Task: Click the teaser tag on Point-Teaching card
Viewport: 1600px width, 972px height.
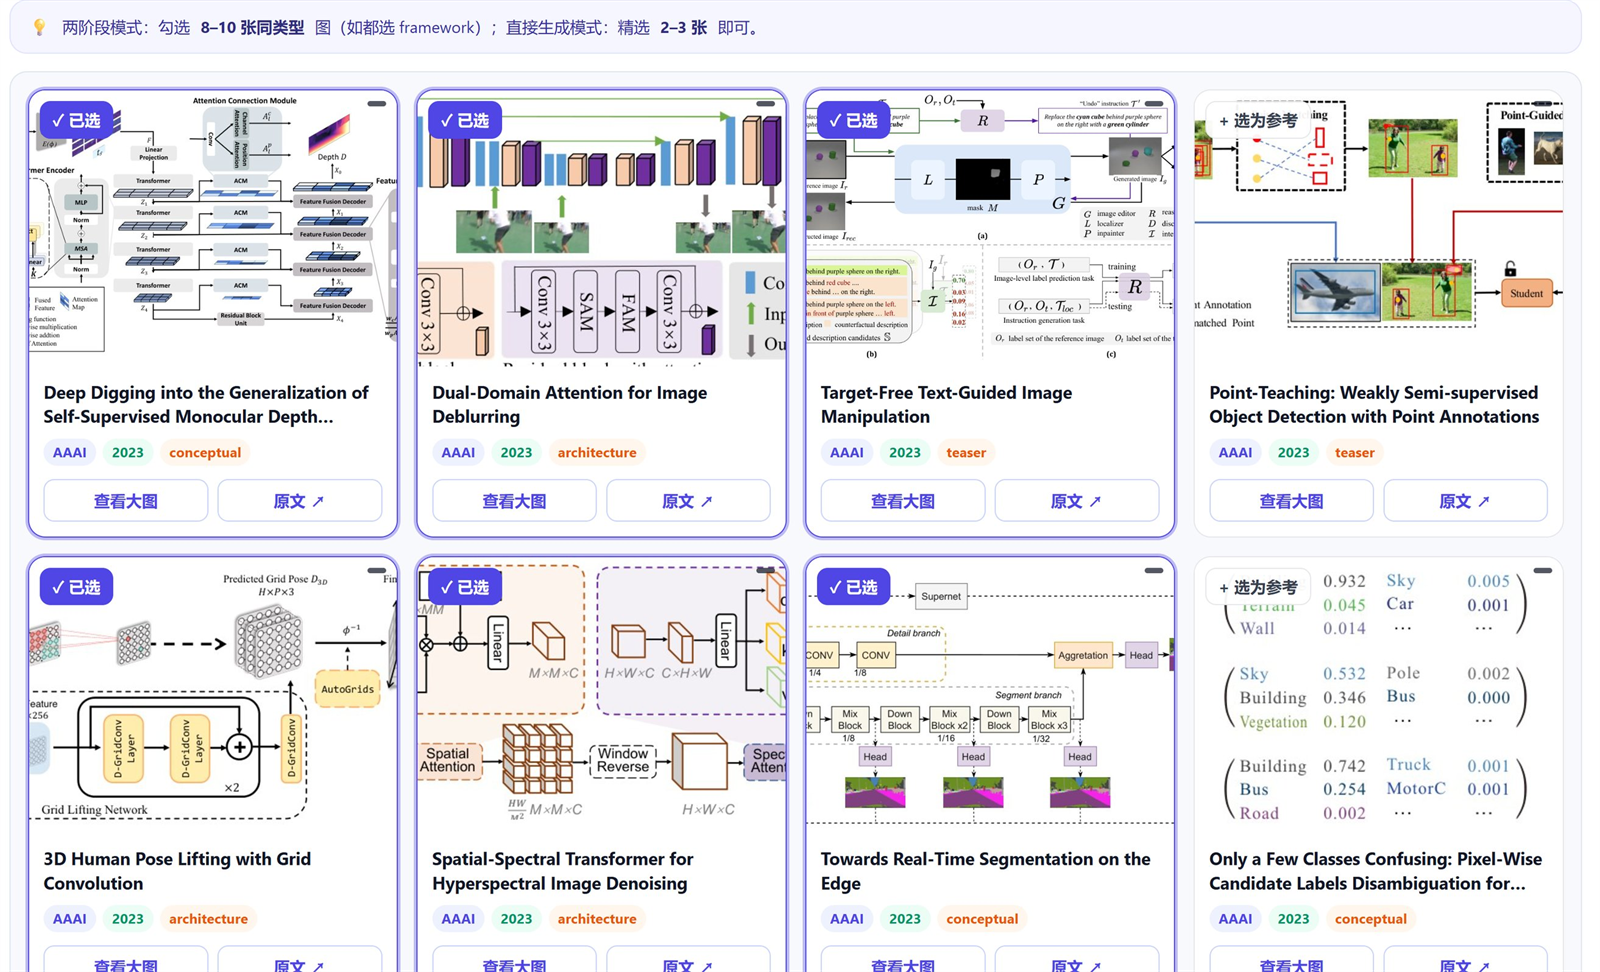Action: tap(1354, 453)
